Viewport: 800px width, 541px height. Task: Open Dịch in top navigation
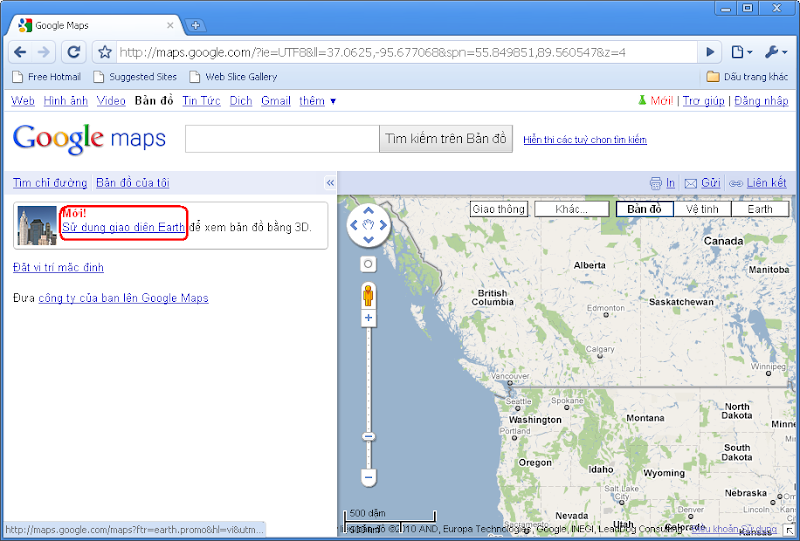pyautogui.click(x=241, y=101)
